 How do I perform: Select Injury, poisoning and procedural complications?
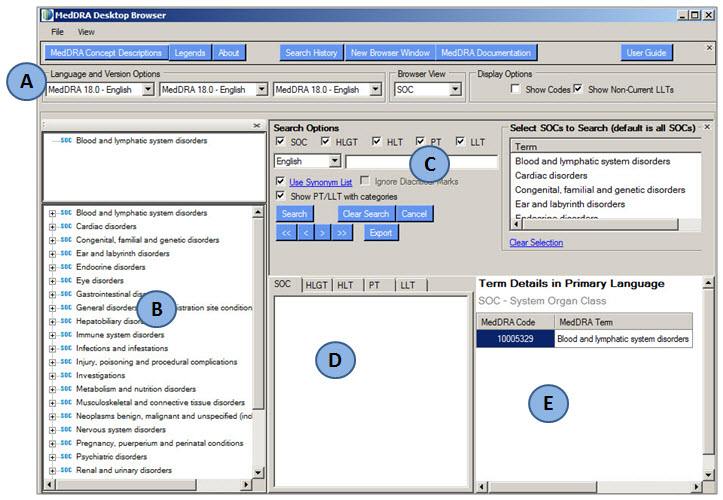click(157, 362)
